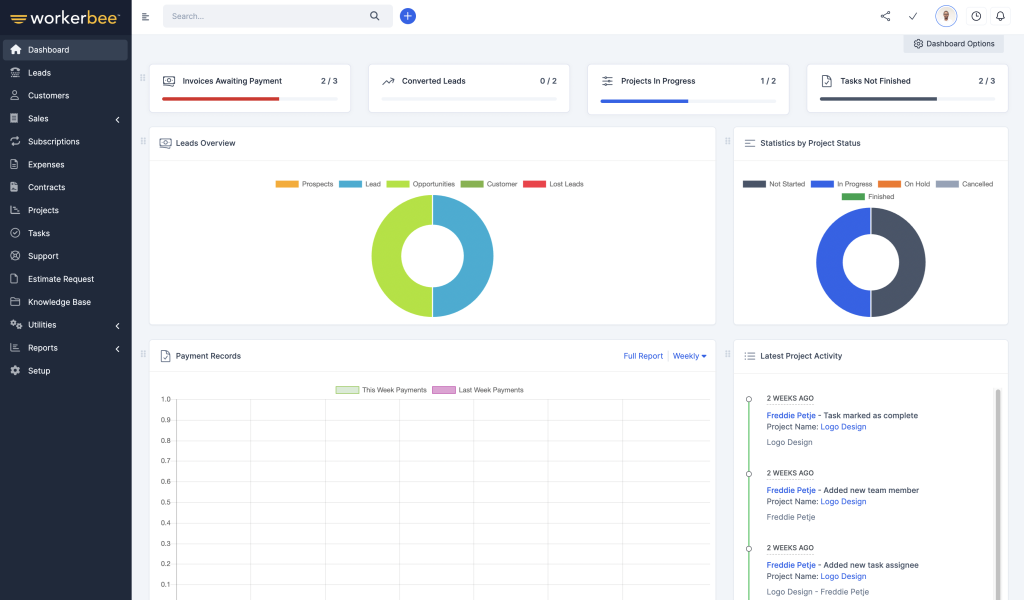The width and height of the screenshot is (1024, 600).
Task: Open the Weekly dropdown in Payment Records
Action: pyautogui.click(x=690, y=355)
